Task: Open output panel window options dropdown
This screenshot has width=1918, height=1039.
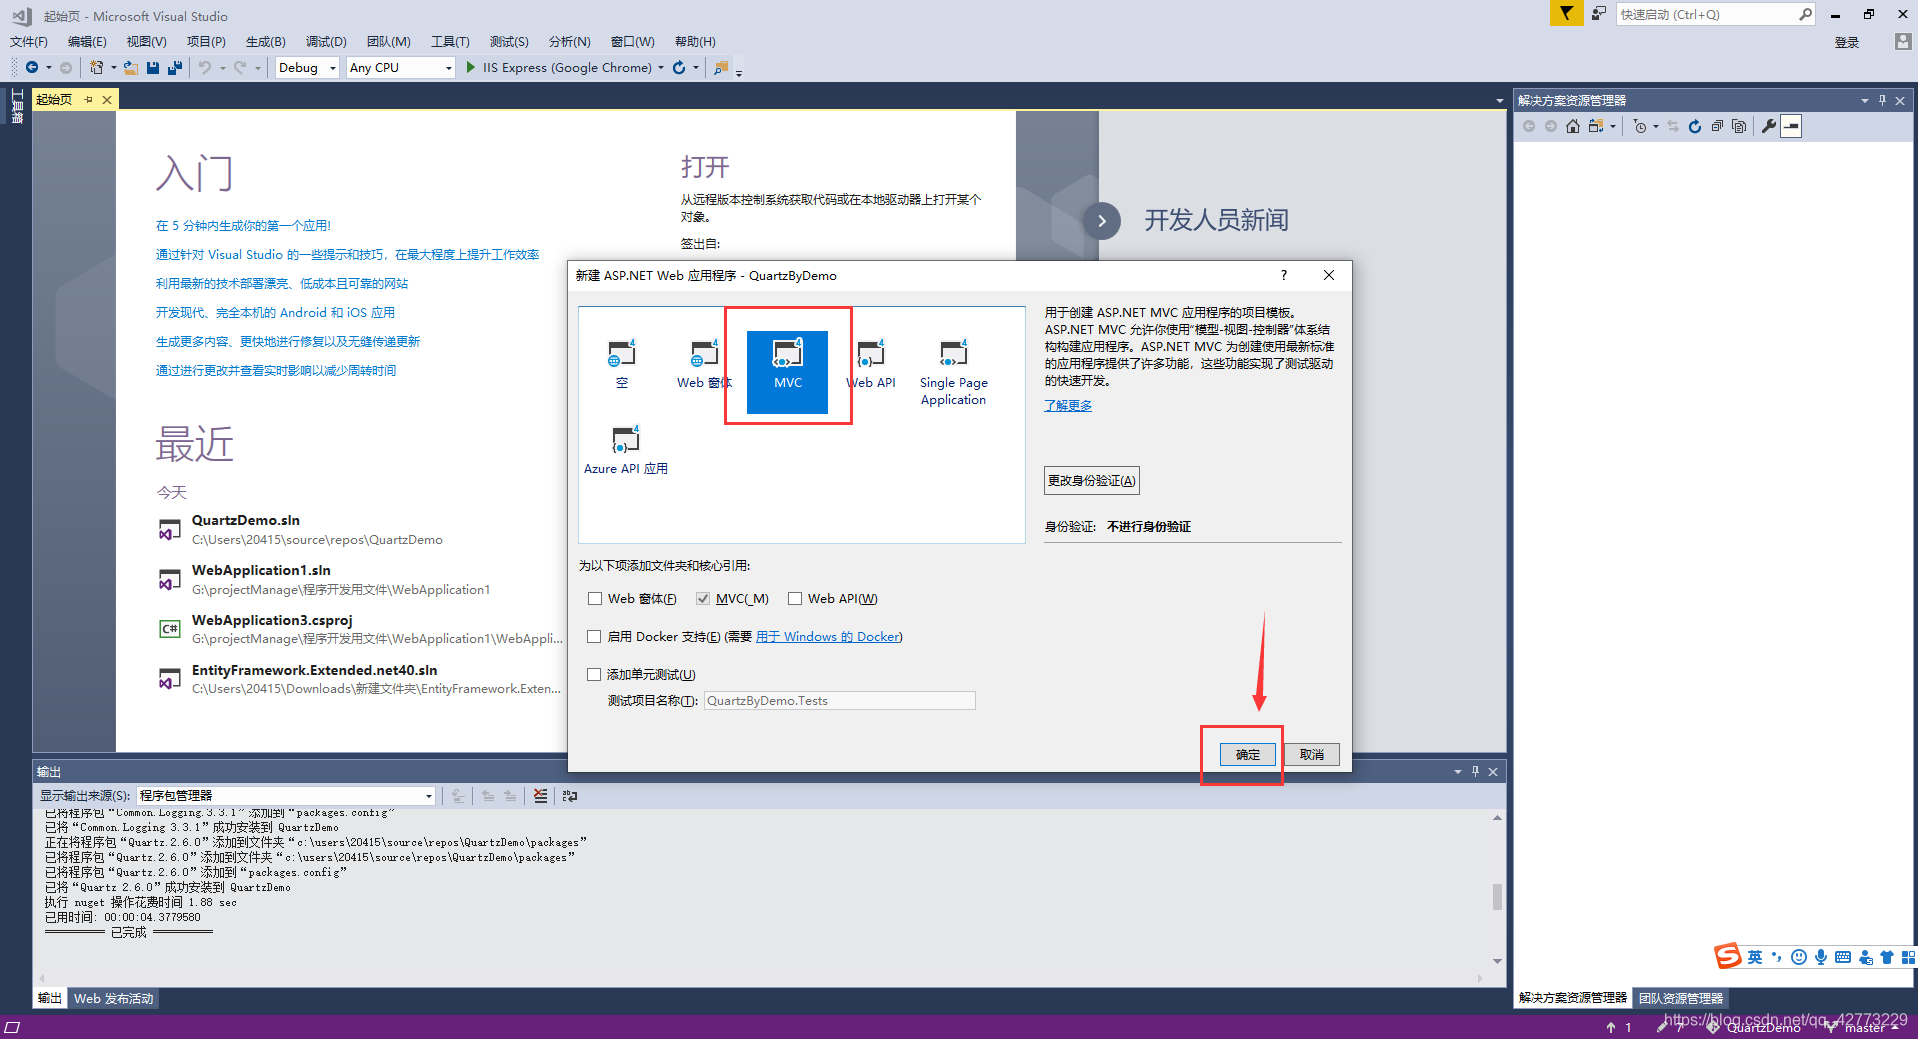Action: pyautogui.click(x=1457, y=772)
